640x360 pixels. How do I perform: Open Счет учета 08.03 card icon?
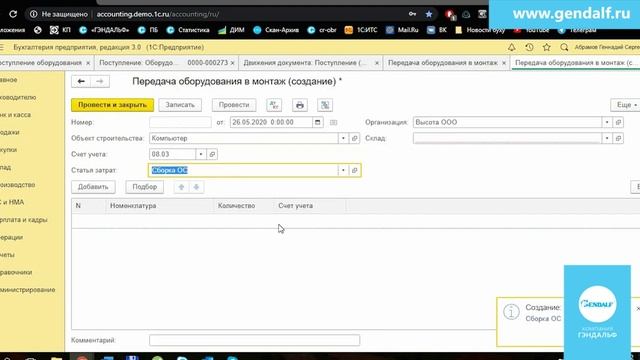(x=212, y=154)
